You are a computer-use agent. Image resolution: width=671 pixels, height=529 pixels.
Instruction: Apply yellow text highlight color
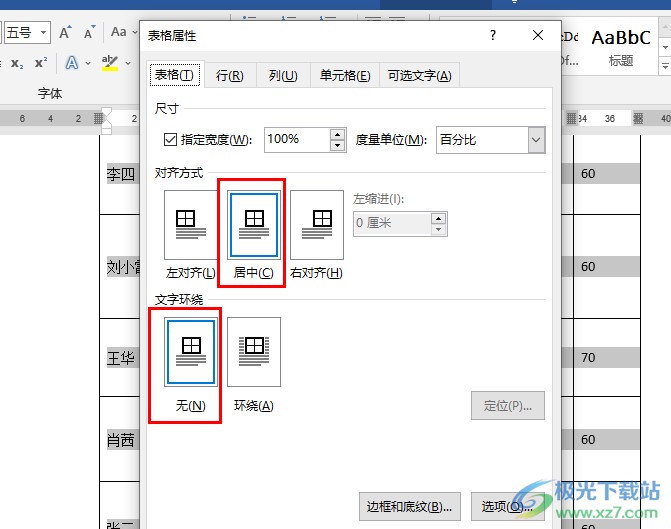tap(110, 63)
